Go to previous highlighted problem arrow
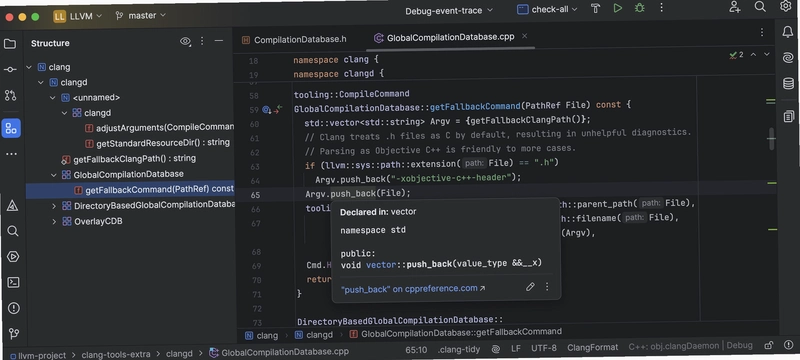This screenshot has height=360, width=800. [x=753, y=54]
